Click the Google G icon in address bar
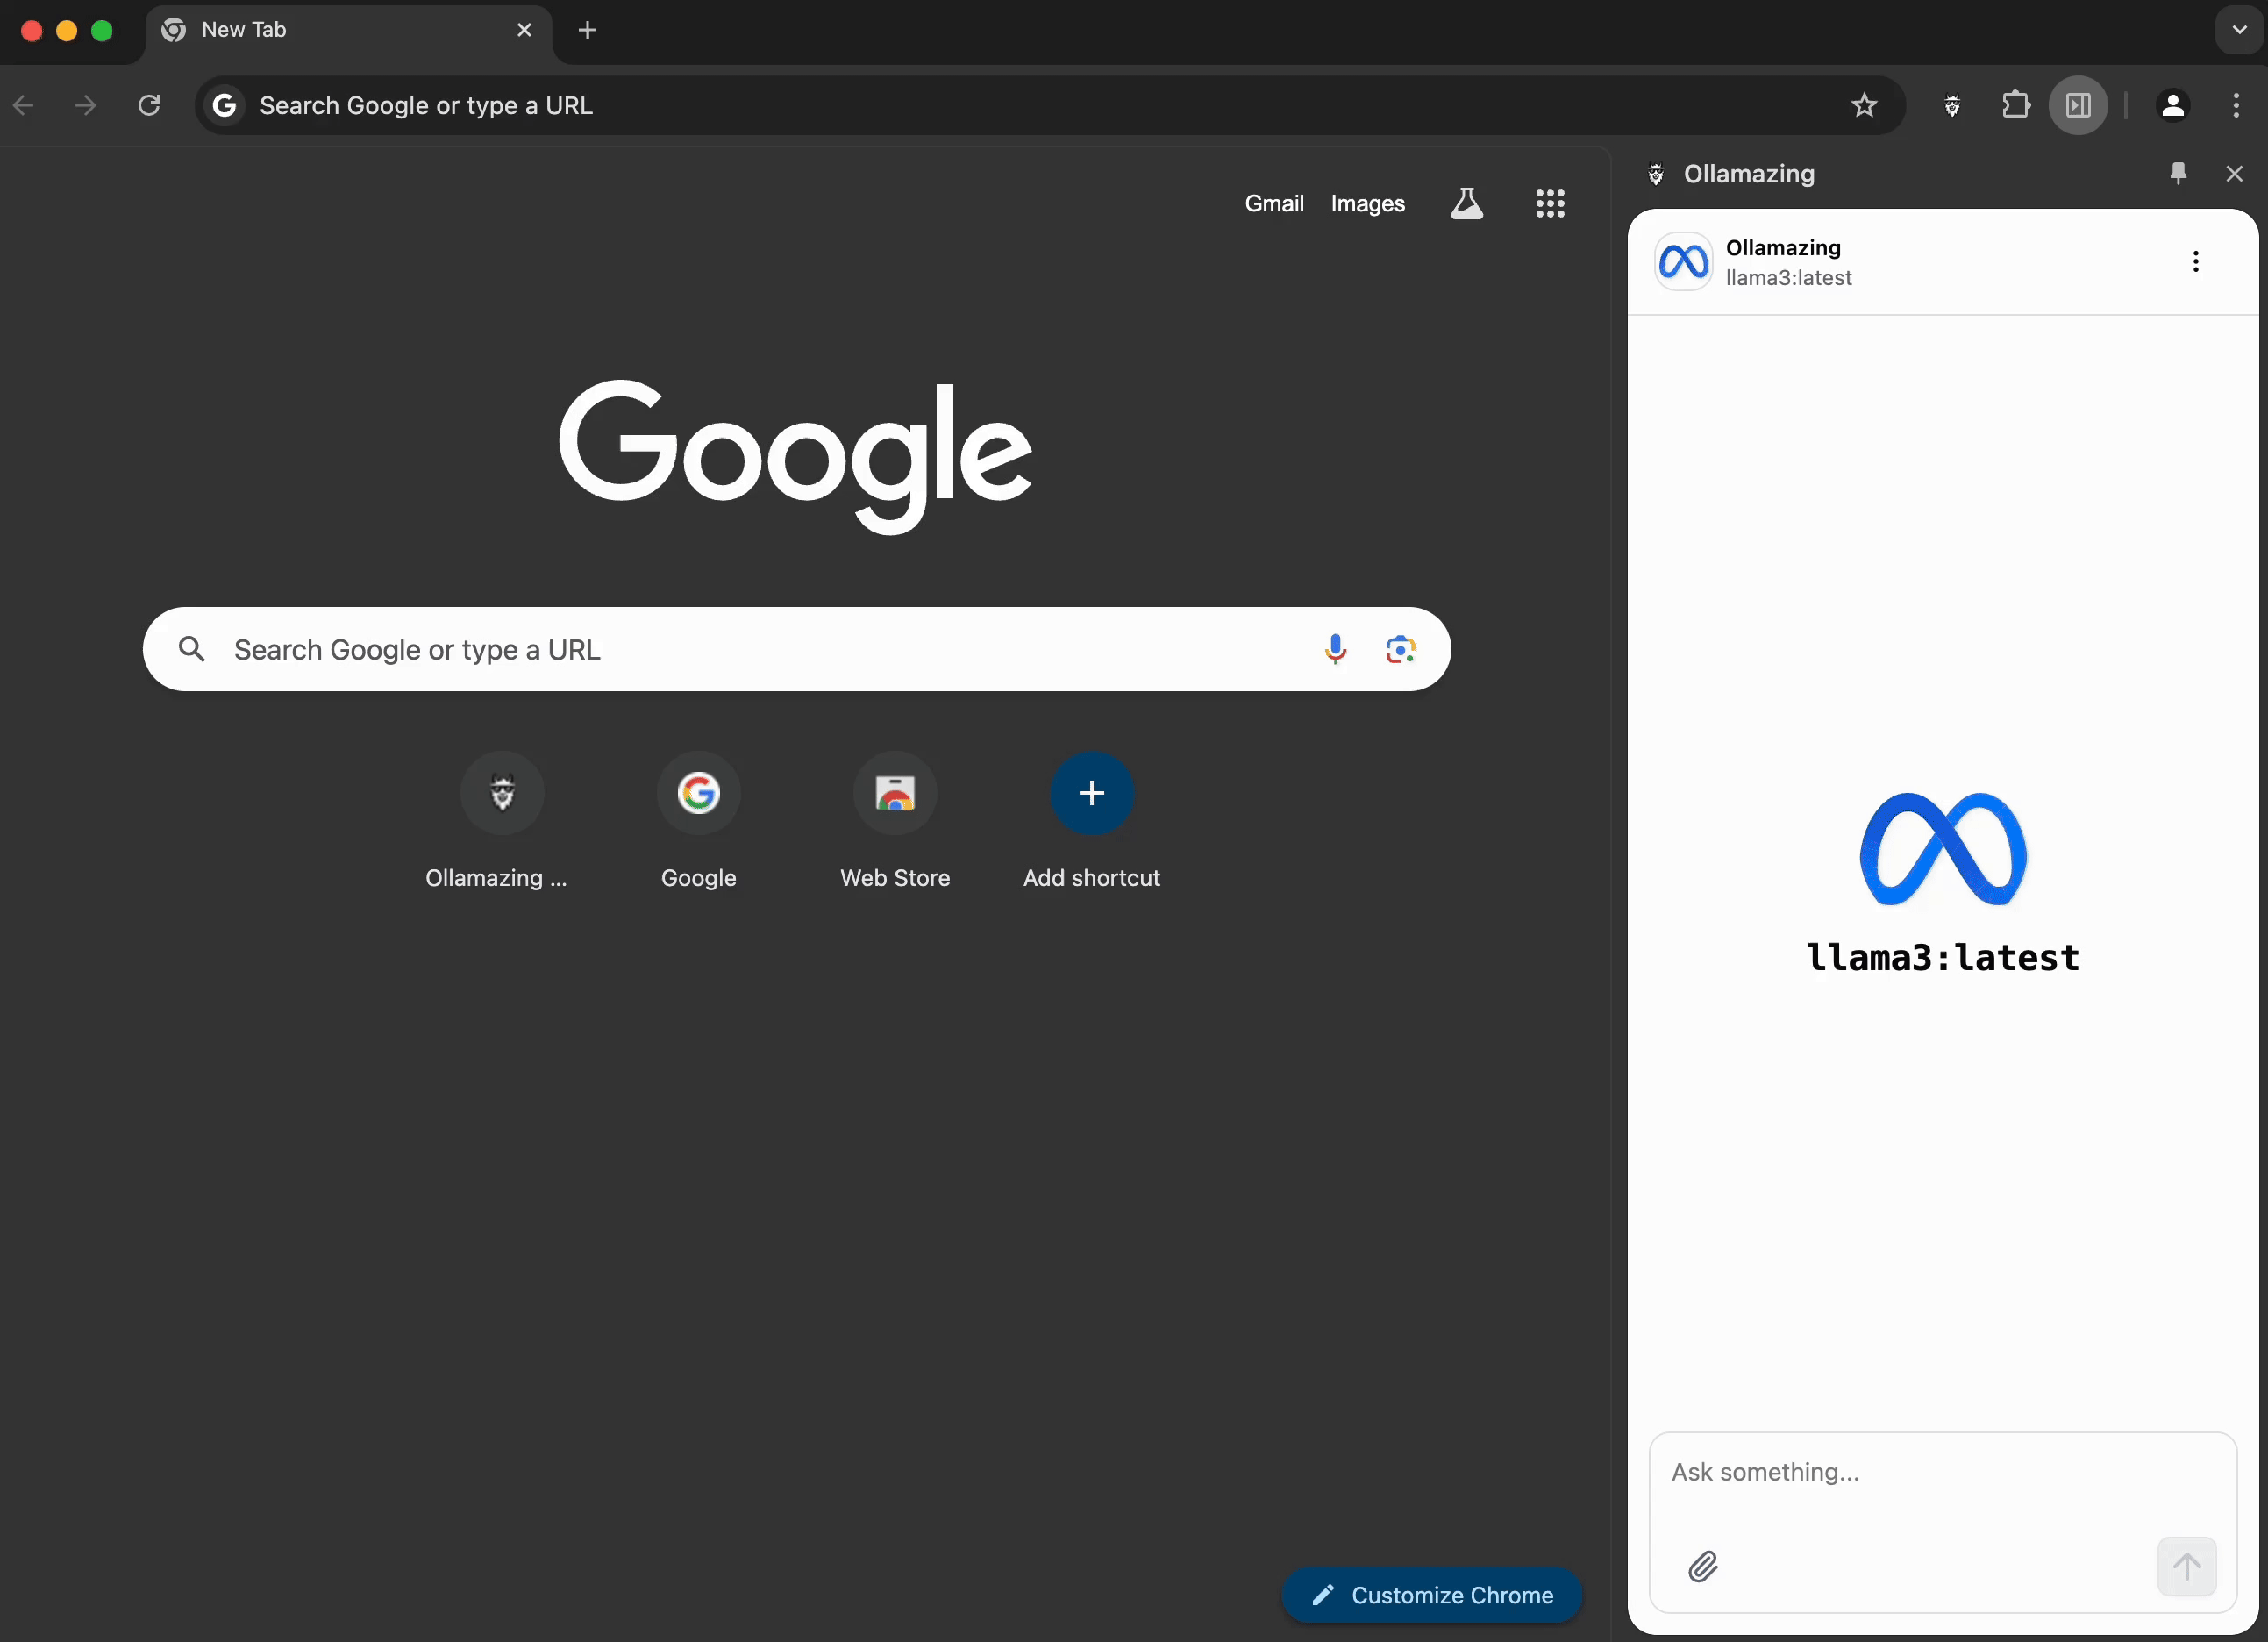The width and height of the screenshot is (2268, 1642). [x=225, y=105]
